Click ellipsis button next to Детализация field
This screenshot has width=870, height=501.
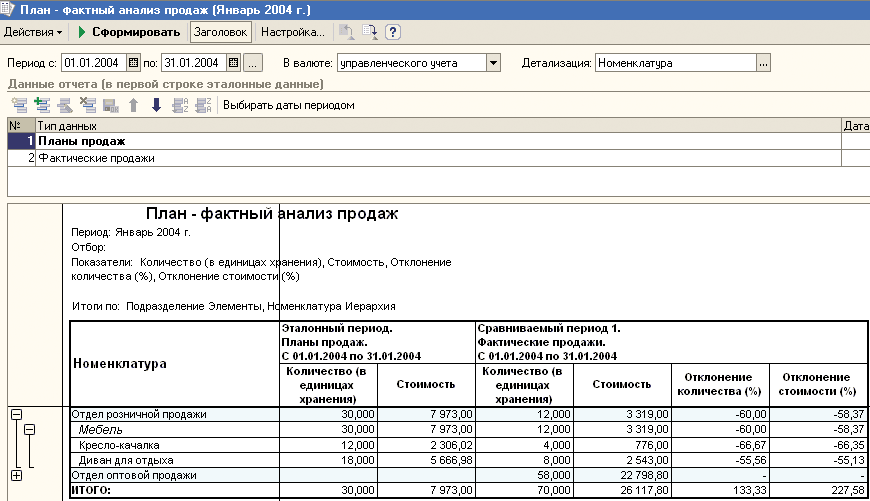pos(764,64)
